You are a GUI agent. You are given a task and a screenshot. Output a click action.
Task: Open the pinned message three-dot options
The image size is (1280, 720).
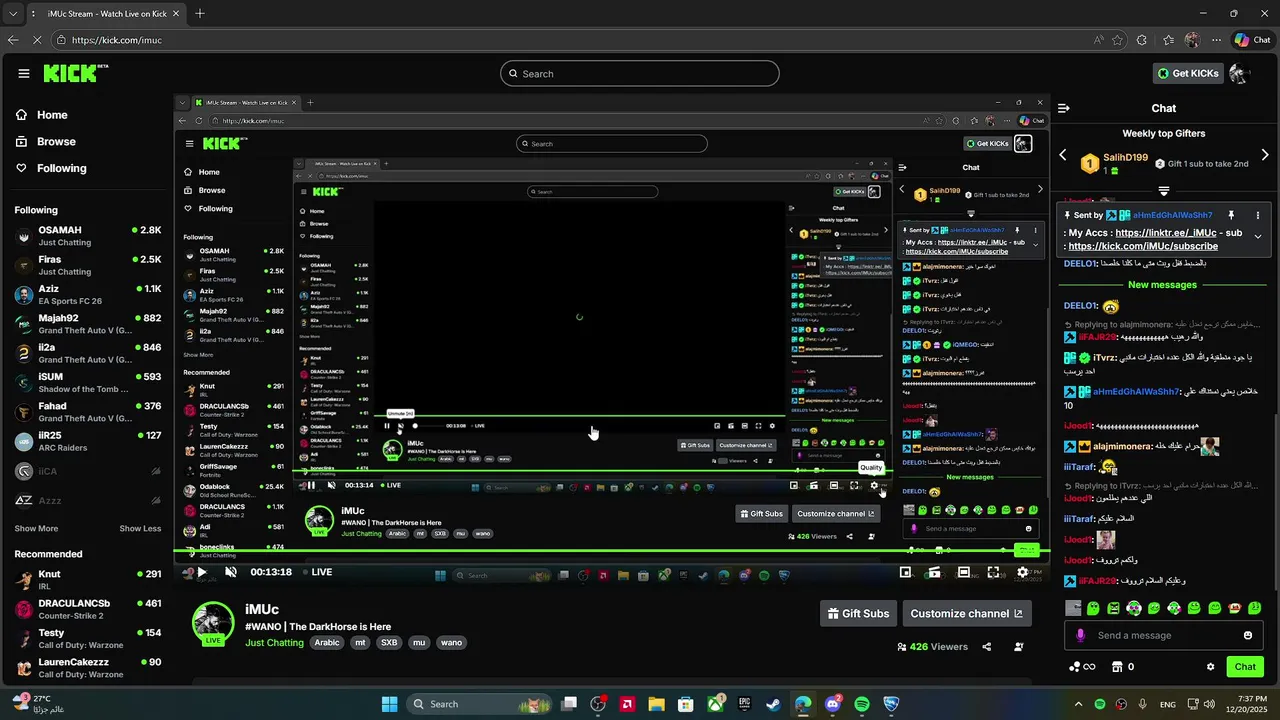pyautogui.click(x=1258, y=215)
